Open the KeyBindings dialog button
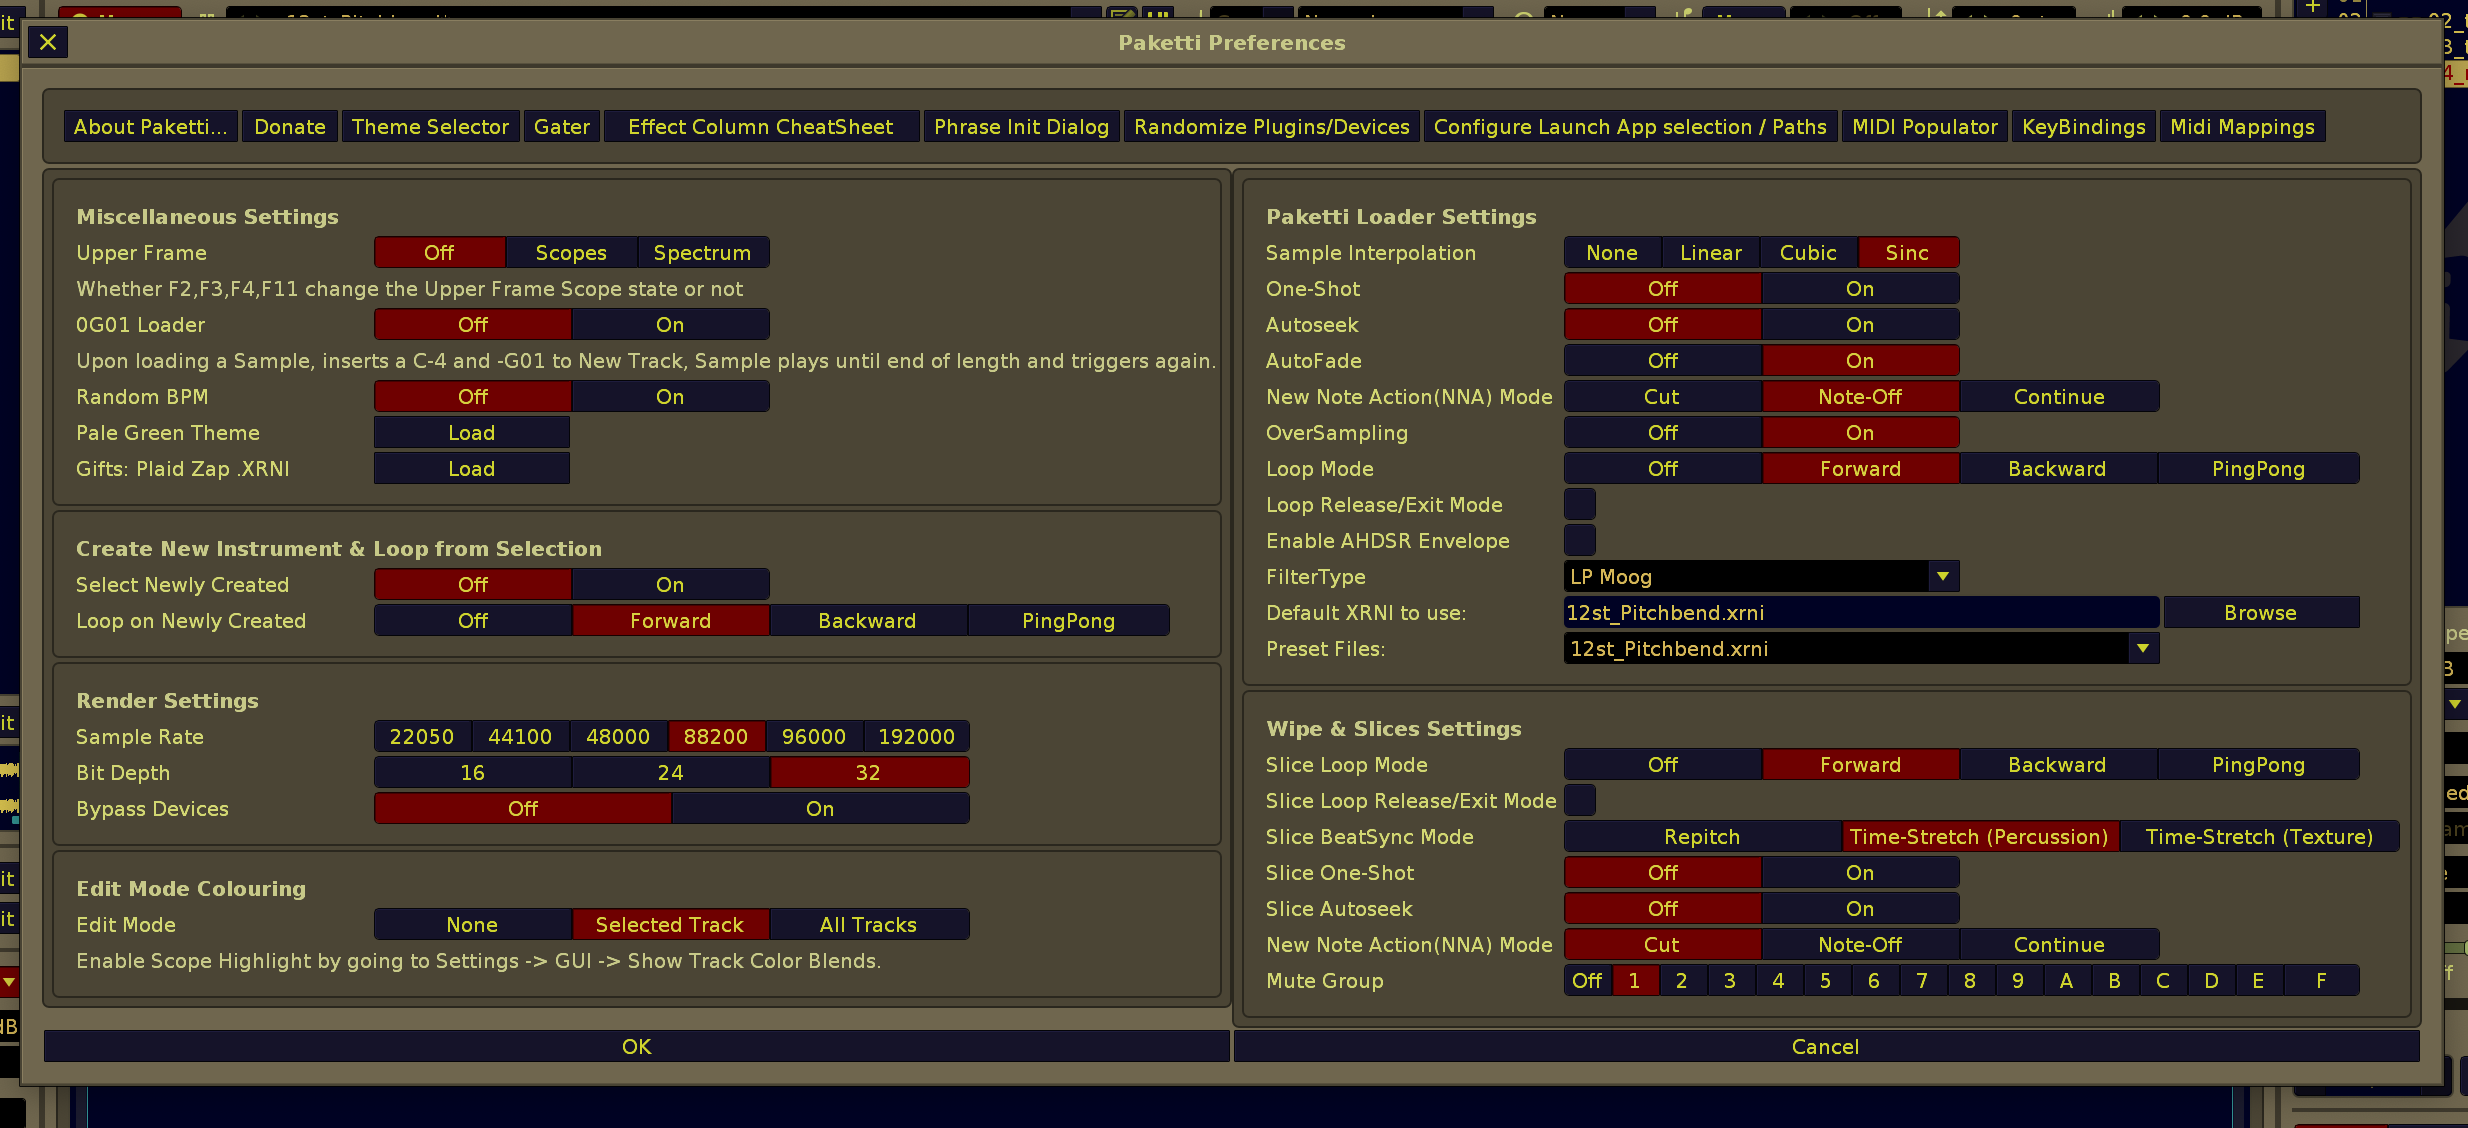 pos(2083,126)
